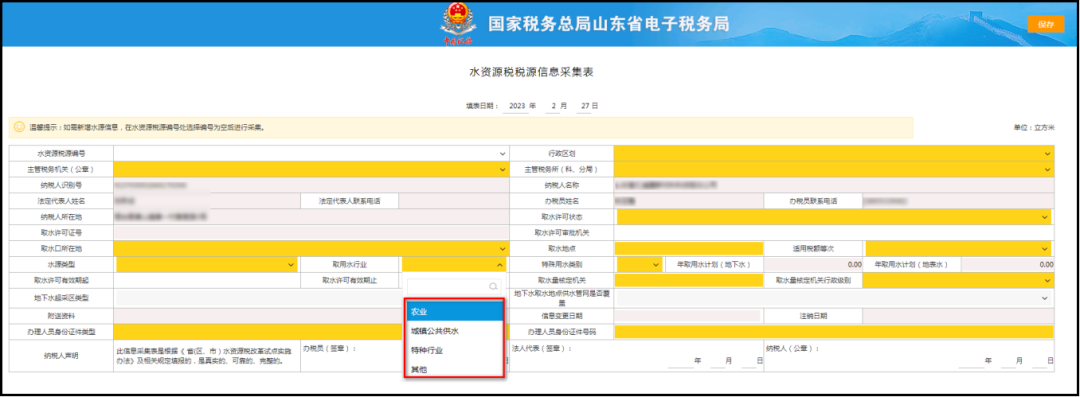
Task: Click the 取水许可证号 input field
Action: coord(311,232)
